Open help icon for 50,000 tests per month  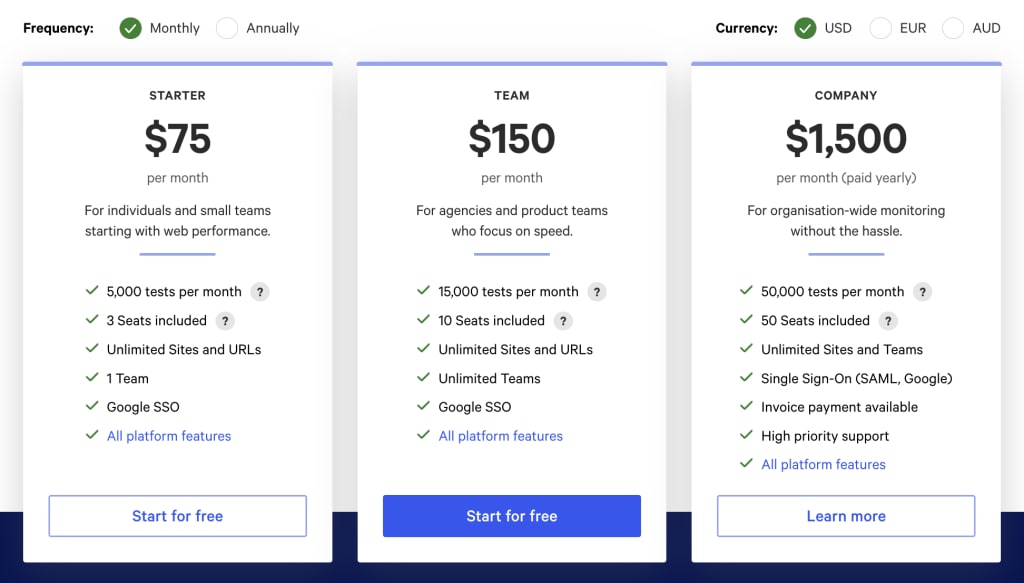click(x=922, y=292)
